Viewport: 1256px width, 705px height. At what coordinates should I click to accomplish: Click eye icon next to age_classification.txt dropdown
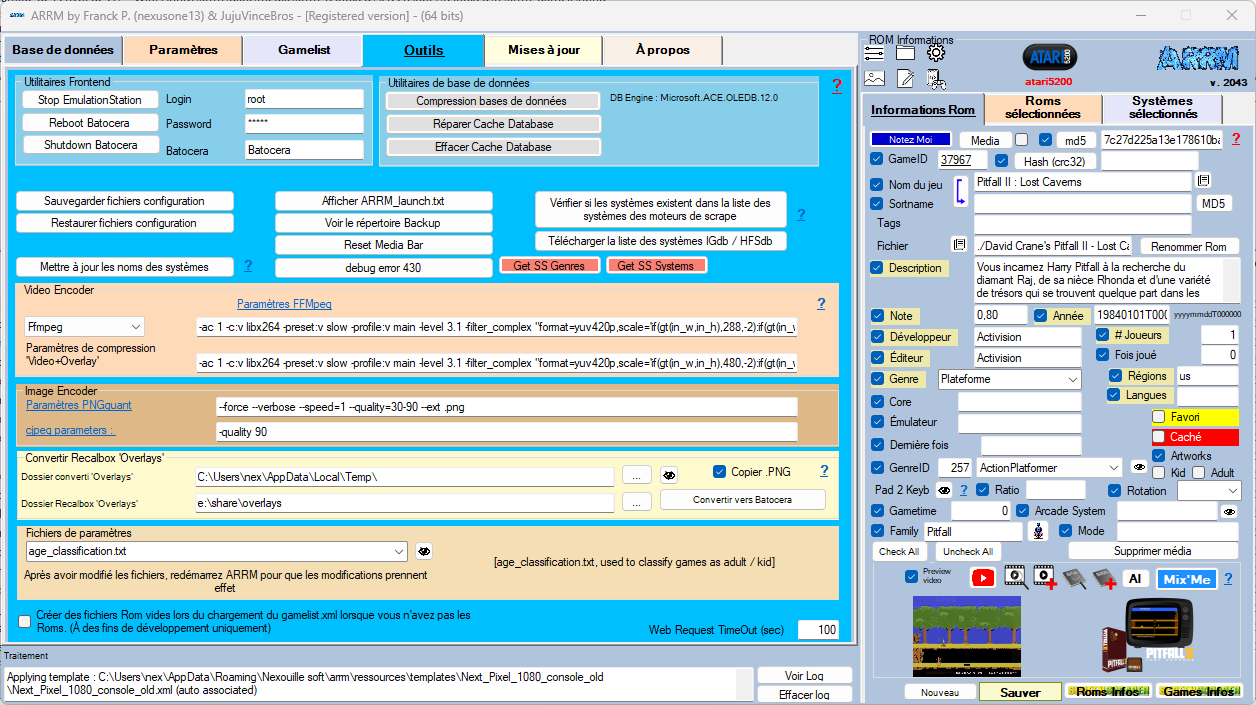424,551
